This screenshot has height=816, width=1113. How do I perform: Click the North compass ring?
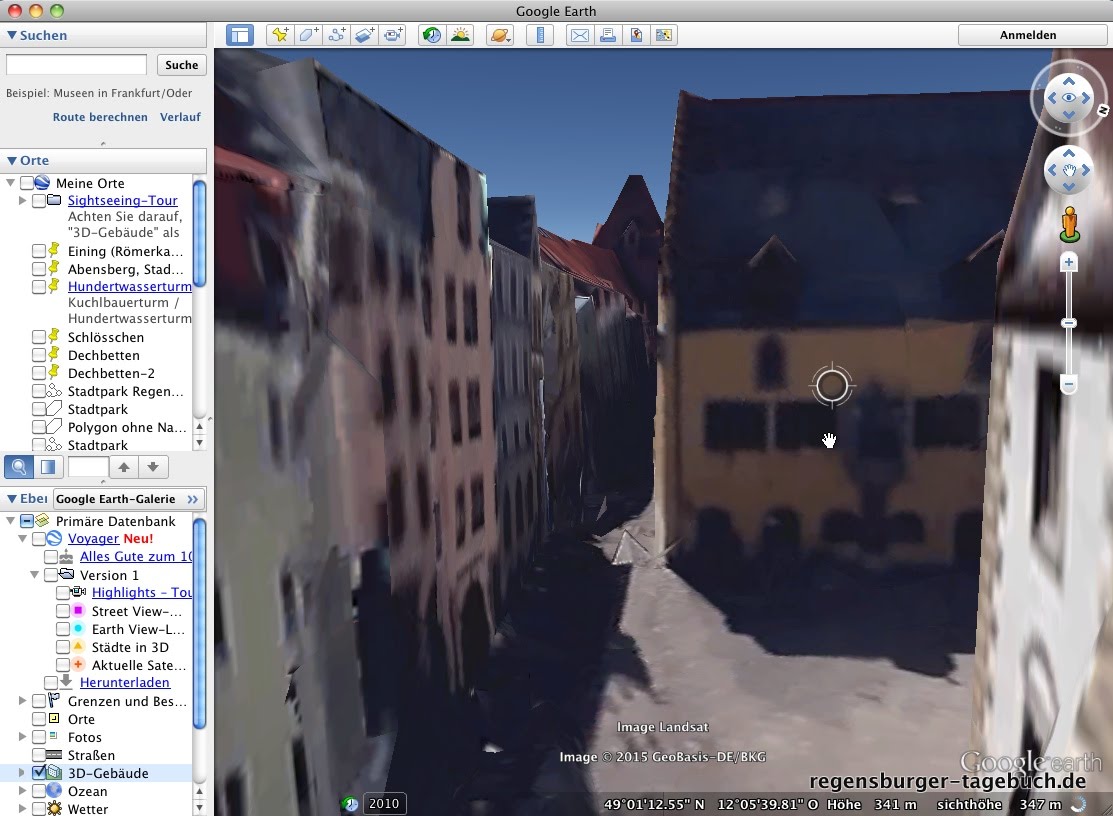coord(1103,111)
